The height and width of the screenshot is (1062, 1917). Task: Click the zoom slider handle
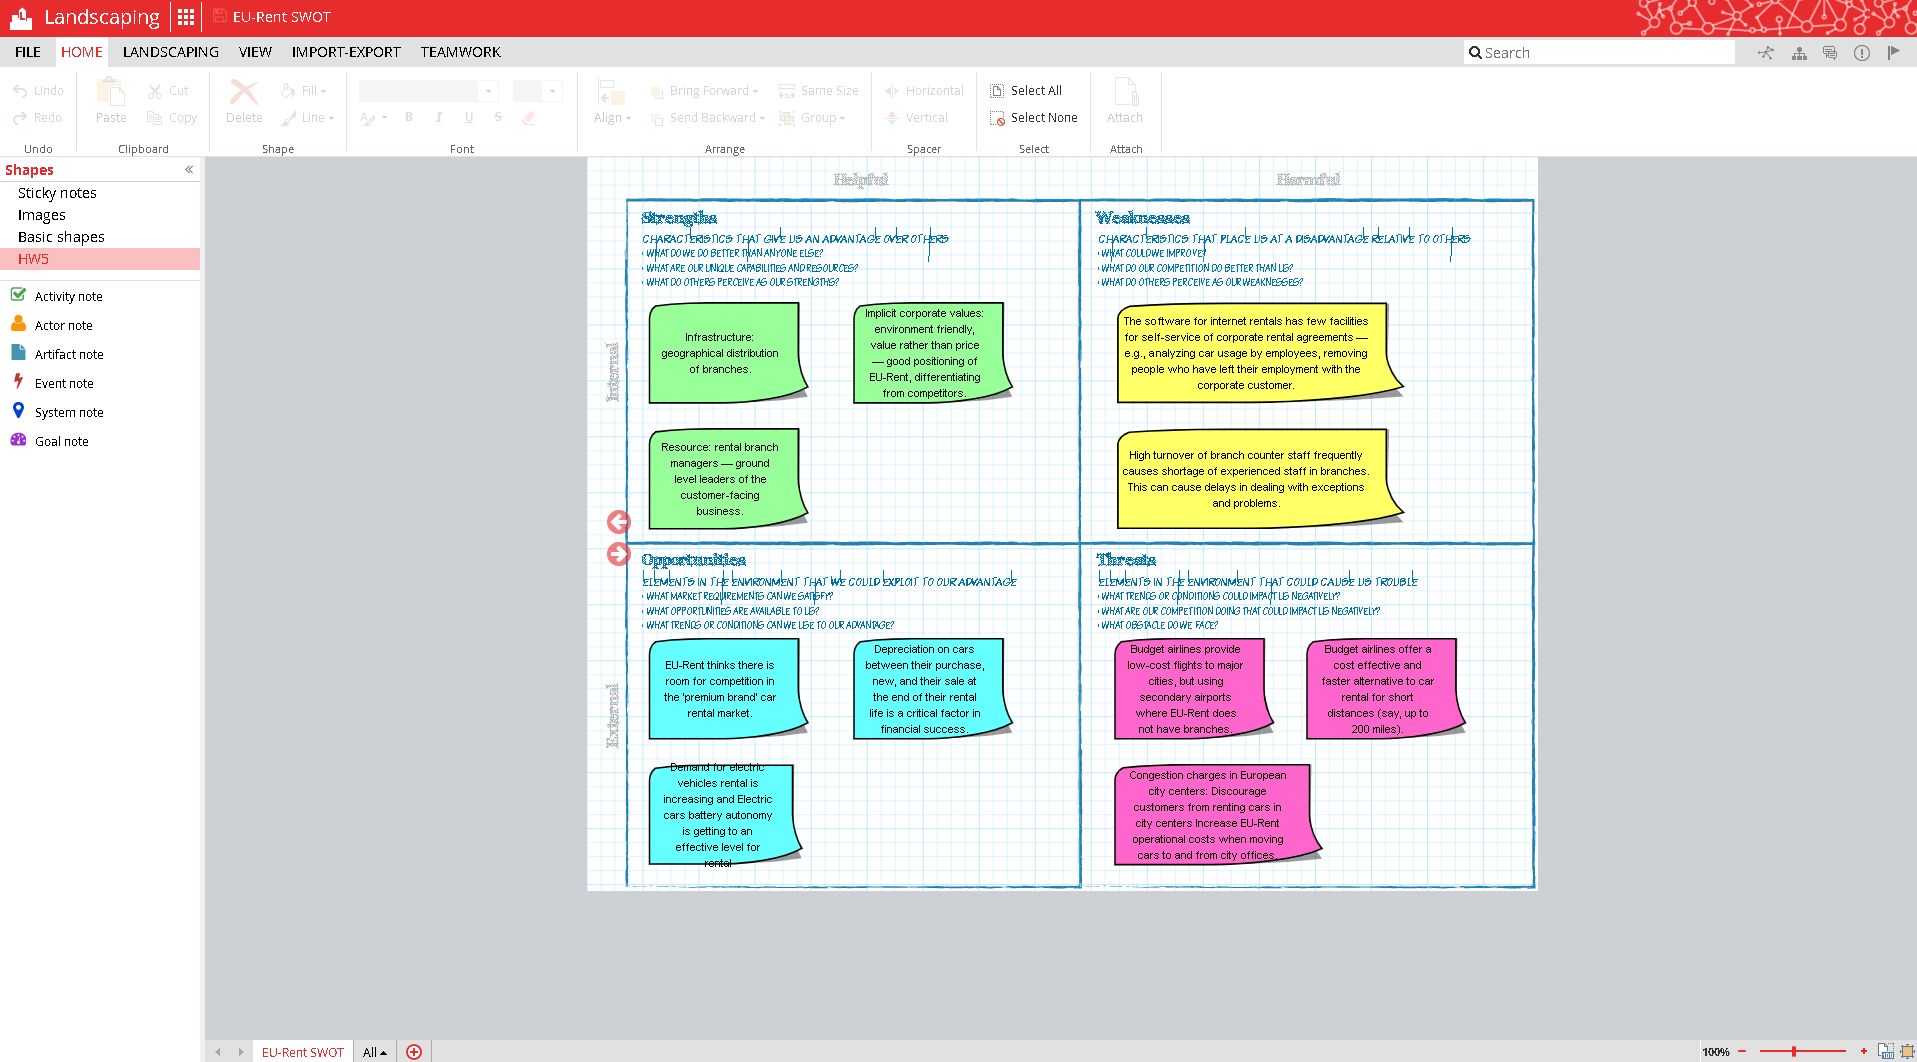coord(1794,1052)
